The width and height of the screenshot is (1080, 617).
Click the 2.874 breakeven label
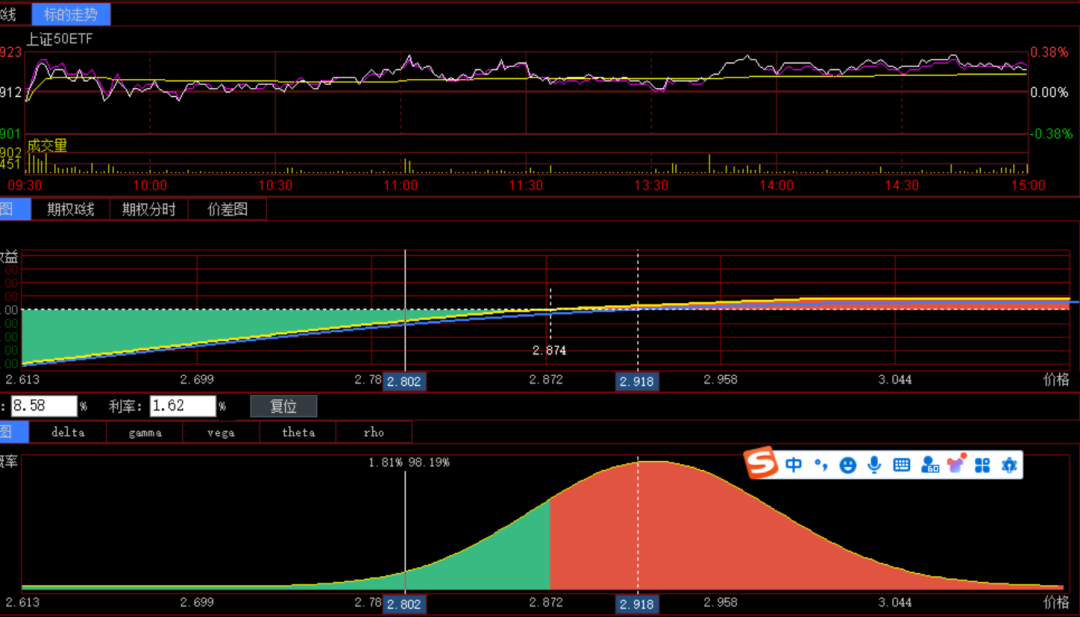(x=549, y=351)
